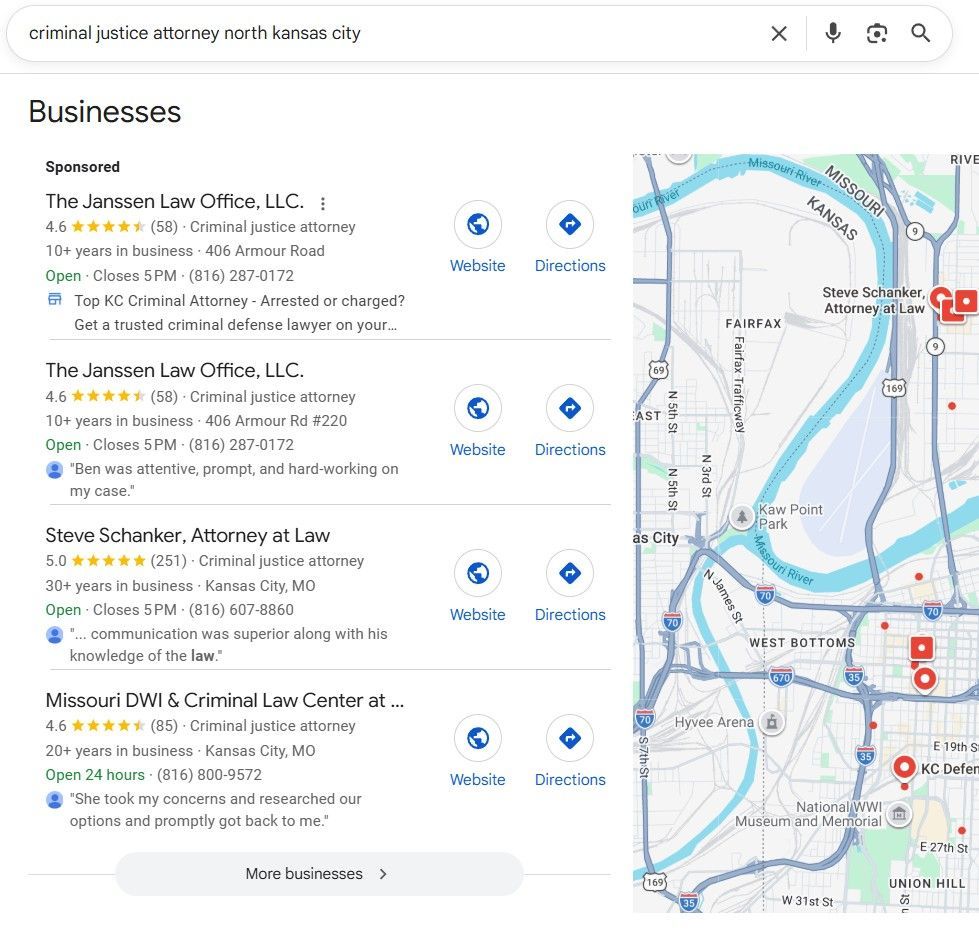979x930 pixels.
Task: Click address 406 Armour Rd #220
Action: [x=276, y=421]
